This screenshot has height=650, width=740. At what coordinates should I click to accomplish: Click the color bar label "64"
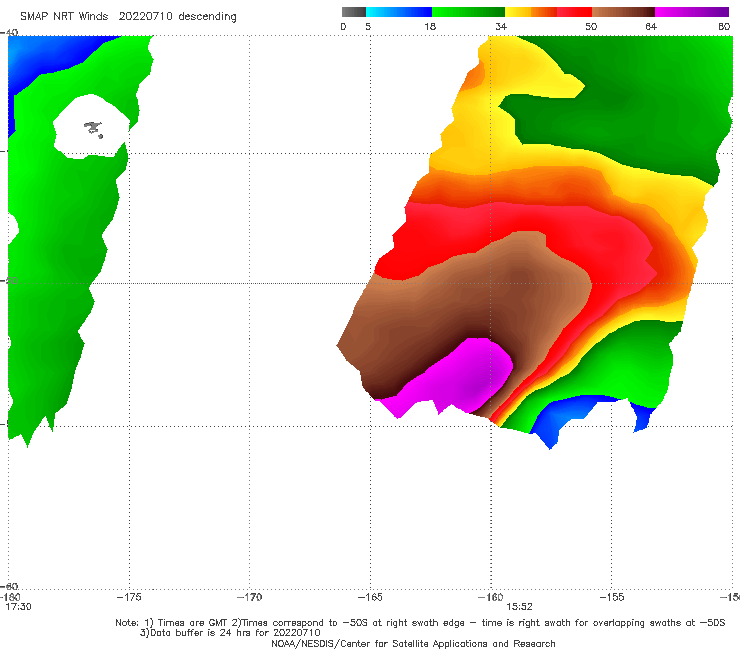pyautogui.click(x=651, y=26)
